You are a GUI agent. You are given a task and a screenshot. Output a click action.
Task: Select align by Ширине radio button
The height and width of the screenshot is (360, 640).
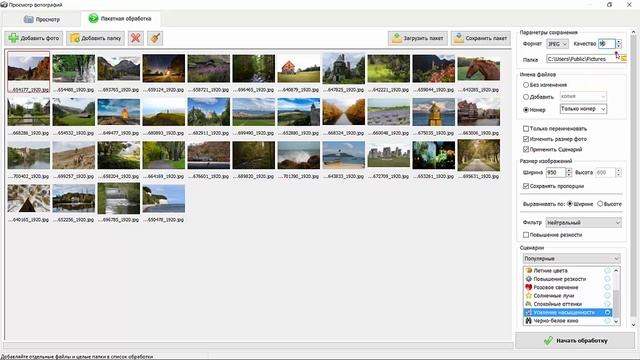point(570,204)
